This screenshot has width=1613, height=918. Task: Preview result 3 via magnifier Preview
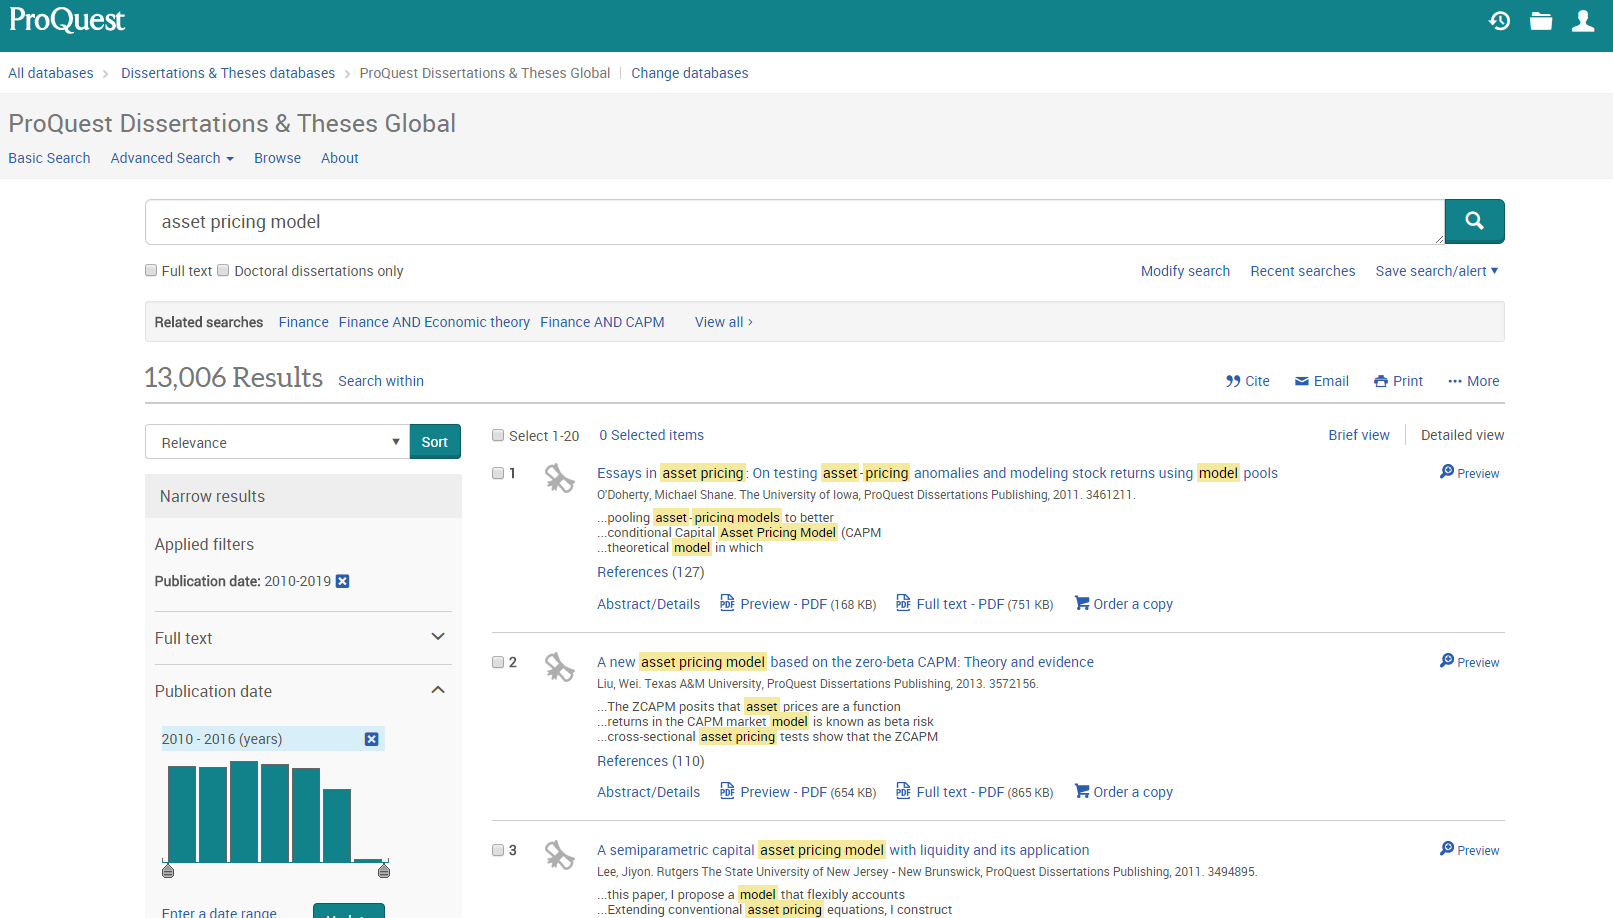[x=1469, y=849]
